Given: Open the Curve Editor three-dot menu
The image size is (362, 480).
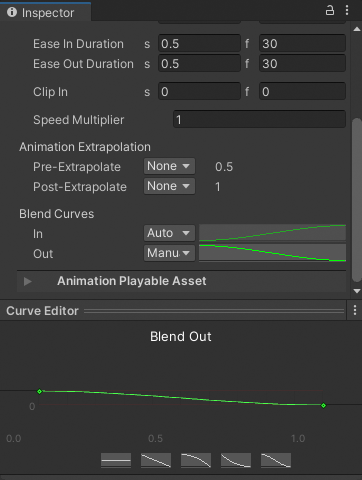Looking at the screenshot, I should [355, 310].
